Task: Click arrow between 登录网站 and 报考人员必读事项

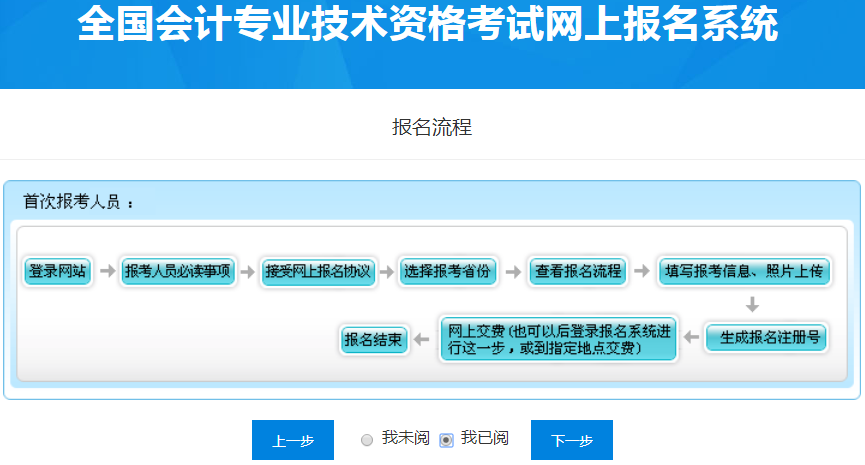Action: [x=106, y=272]
